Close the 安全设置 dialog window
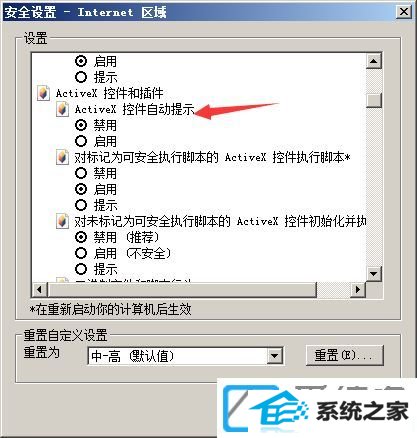Viewport: 417px width, 438px height. [x=404, y=12]
